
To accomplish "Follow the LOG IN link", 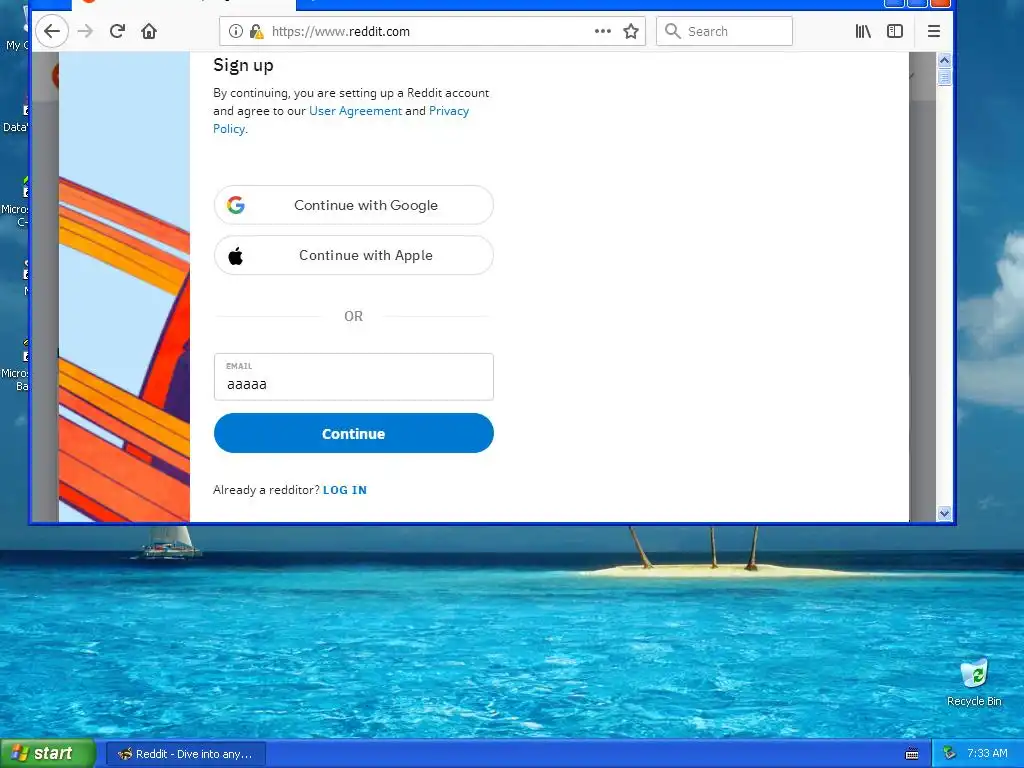I will [345, 490].
